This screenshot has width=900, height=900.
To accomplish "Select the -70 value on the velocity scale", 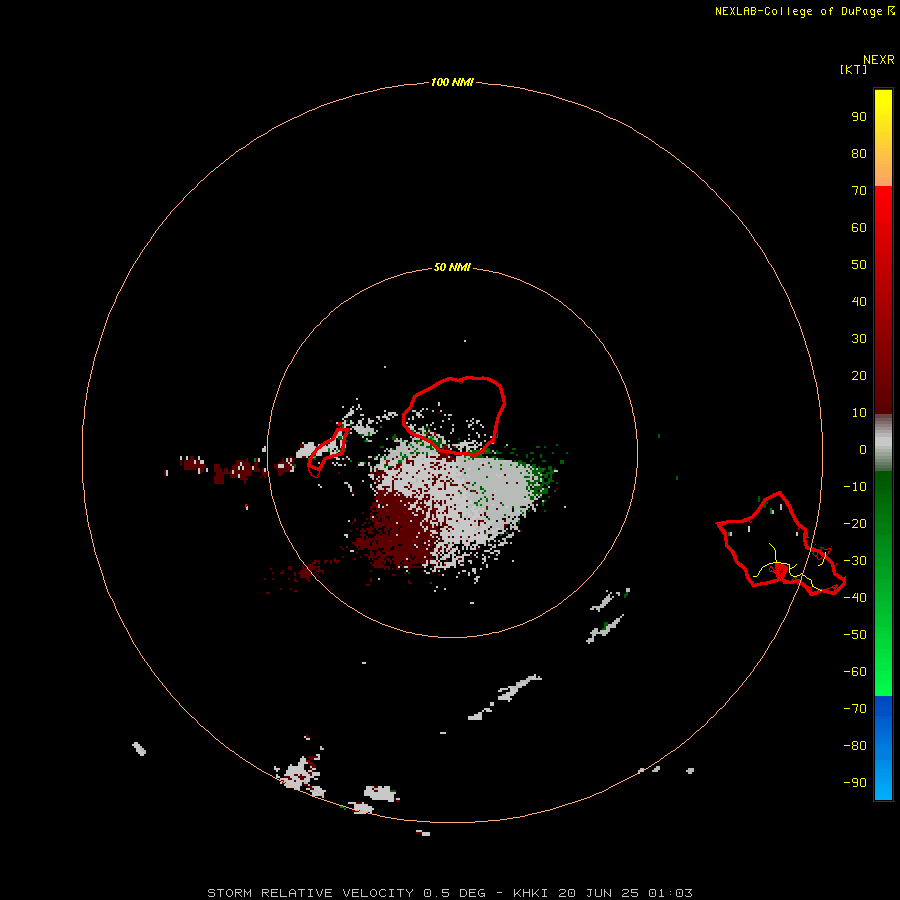I will click(x=855, y=708).
